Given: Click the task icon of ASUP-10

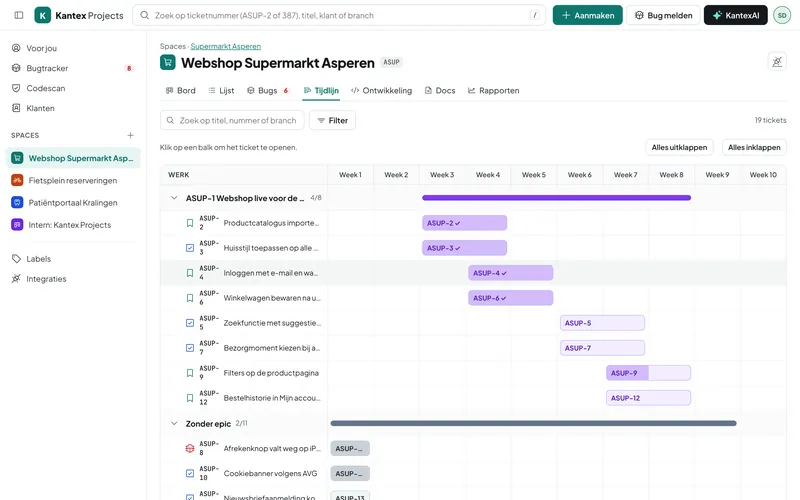Looking at the screenshot, I should point(190,473).
